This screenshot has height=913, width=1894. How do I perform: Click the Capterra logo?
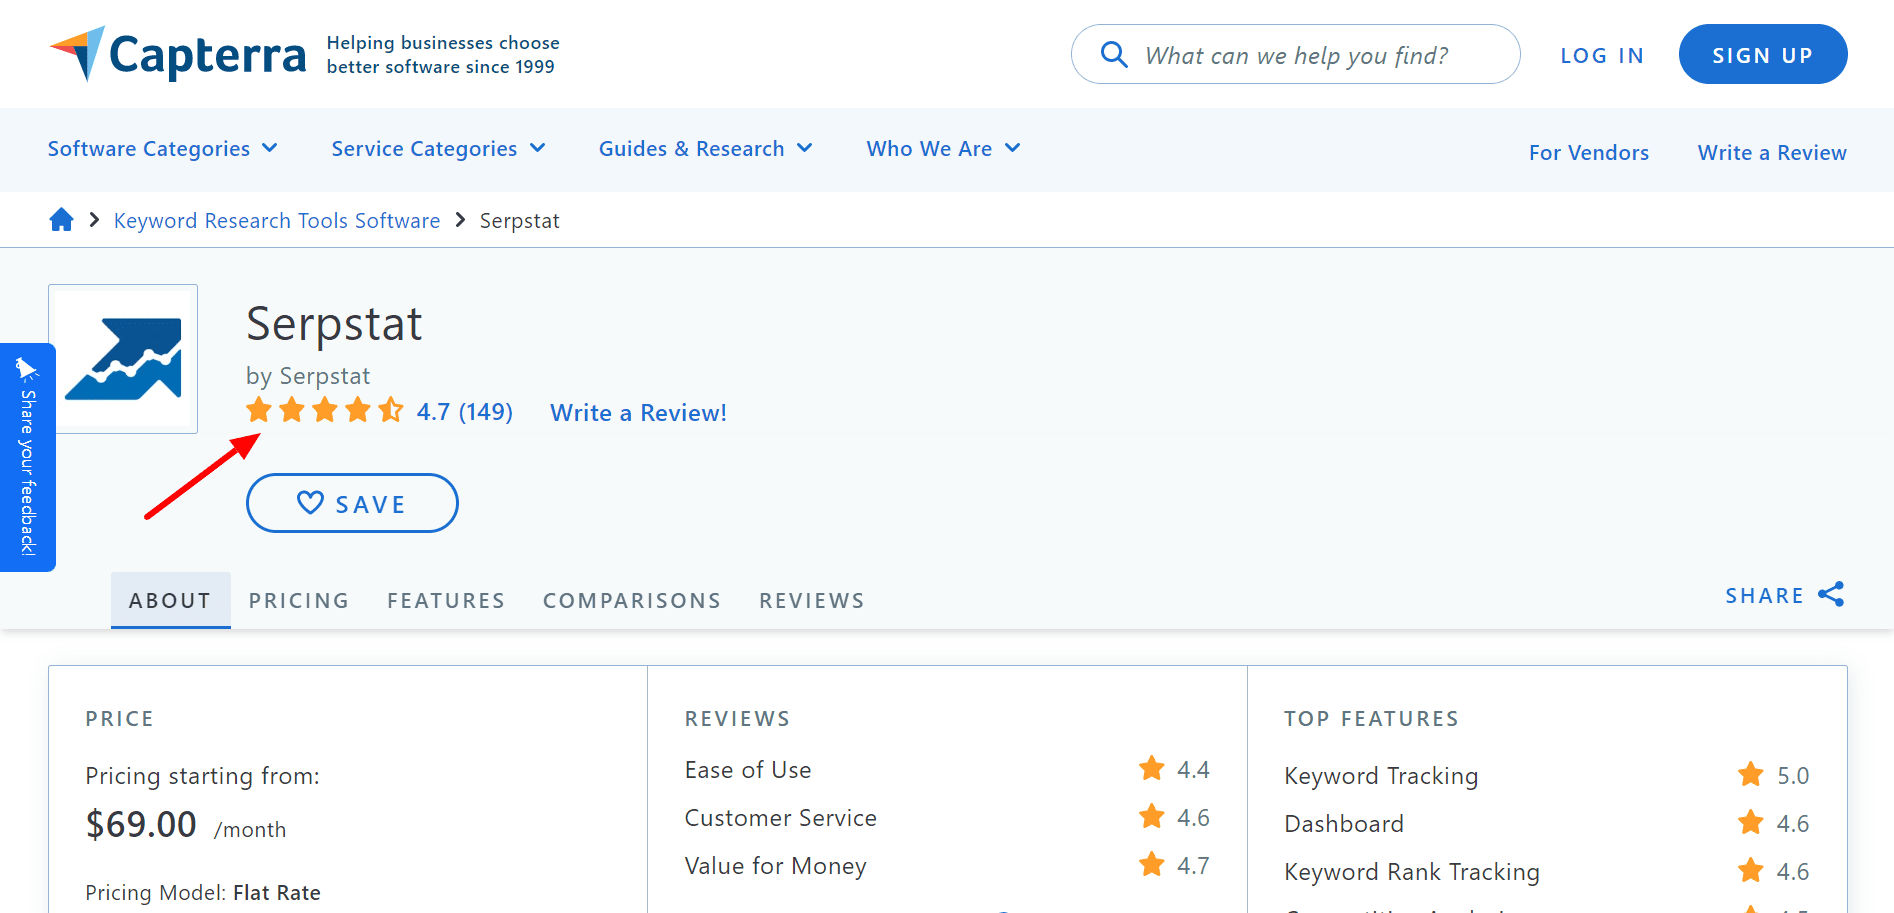click(177, 54)
